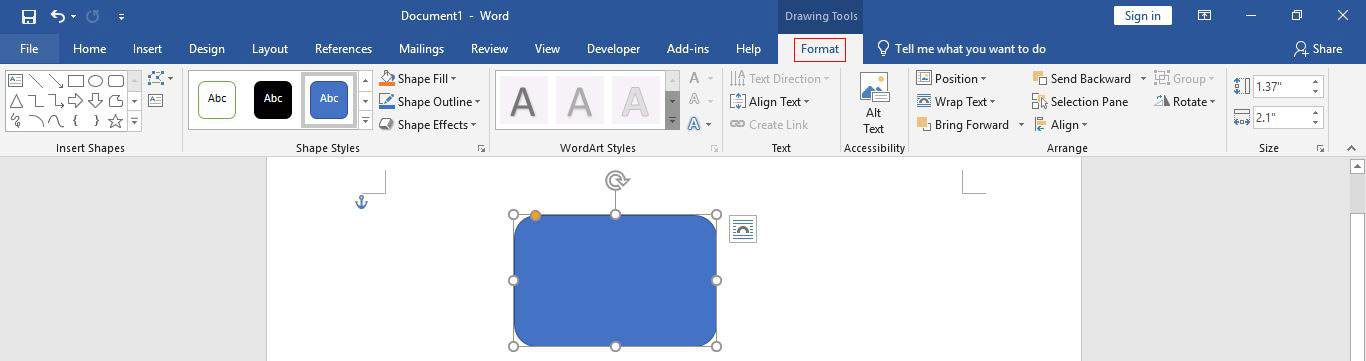The width and height of the screenshot is (1366, 361).
Task: Choose the black Abc shape style swatch
Action: (273, 99)
